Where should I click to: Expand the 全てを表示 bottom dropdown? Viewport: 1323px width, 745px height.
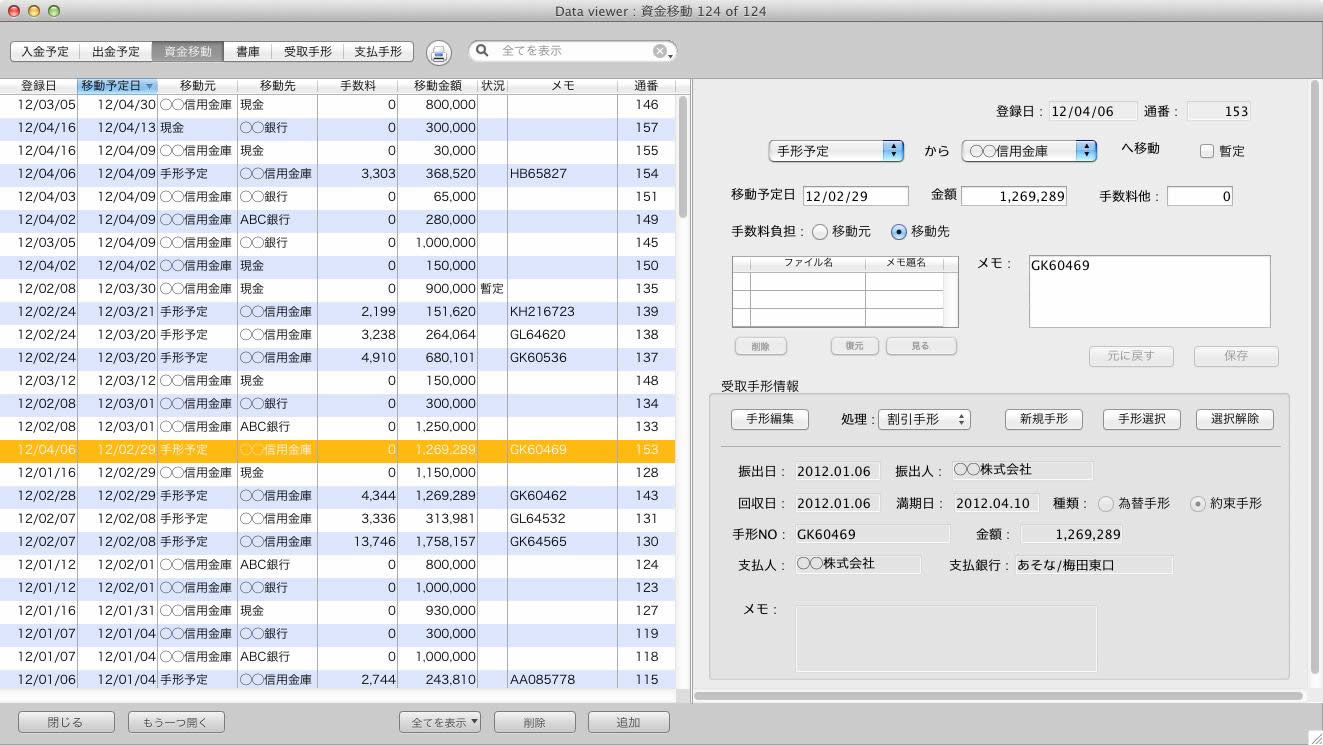tap(440, 722)
